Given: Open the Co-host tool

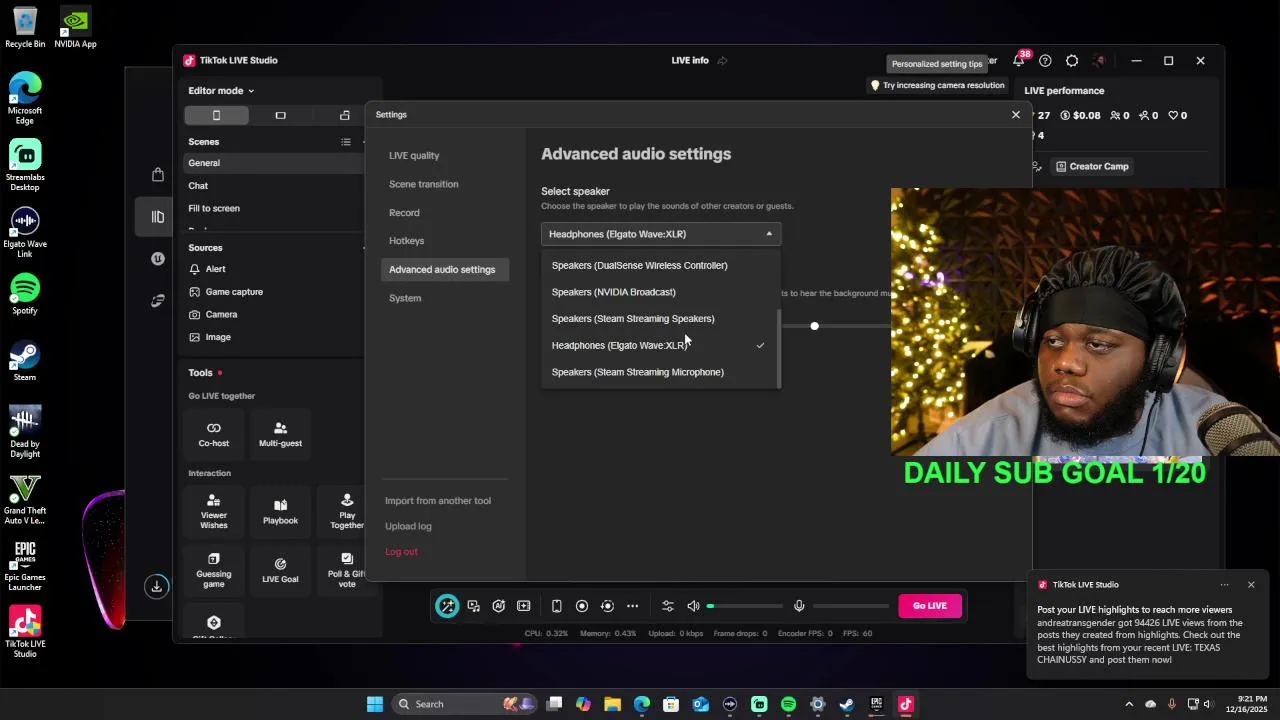Looking at the screenshot, I should [213, 434].
